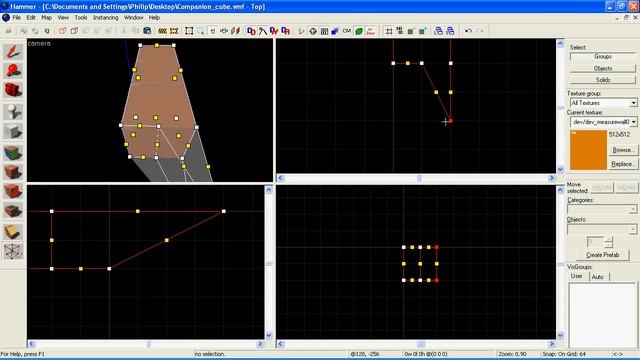640x360 pixels.
Task: Click the edit cordon bounds icon
Action: pos(174,31)
